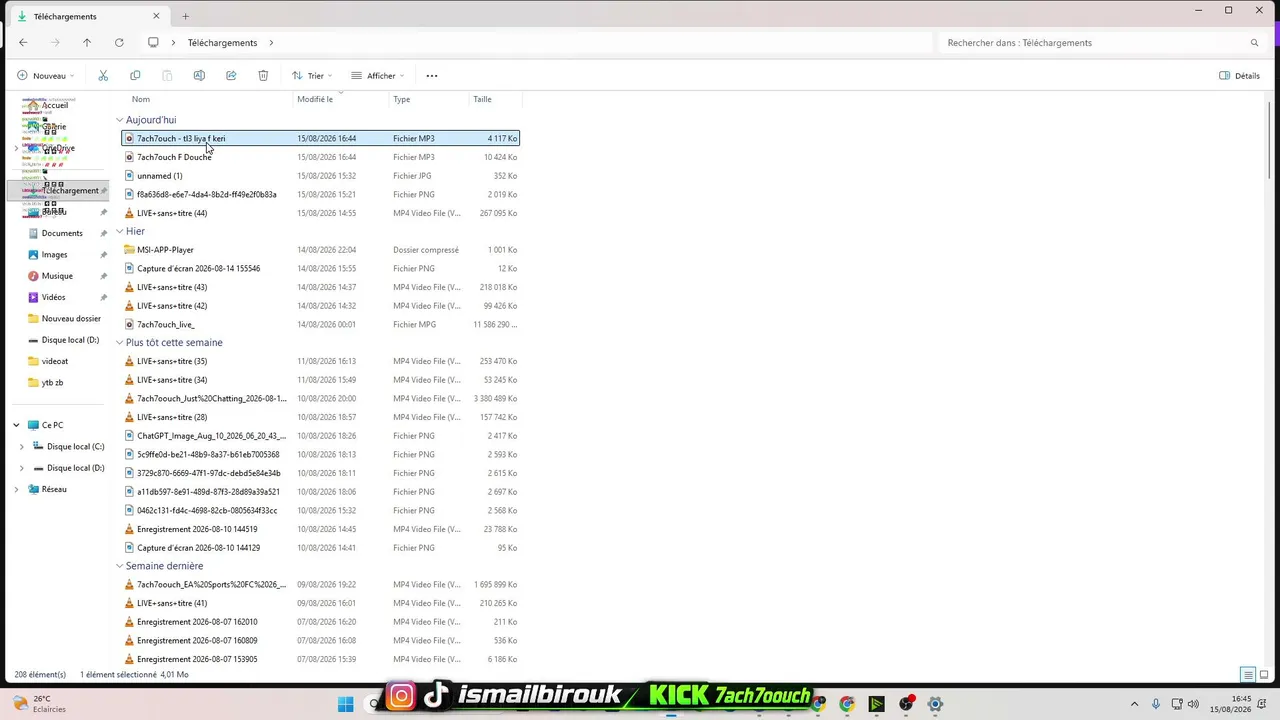Open Vidéos in the sidebar
The width and height of the screenshot is (1280, 720).
click(54, 297)
